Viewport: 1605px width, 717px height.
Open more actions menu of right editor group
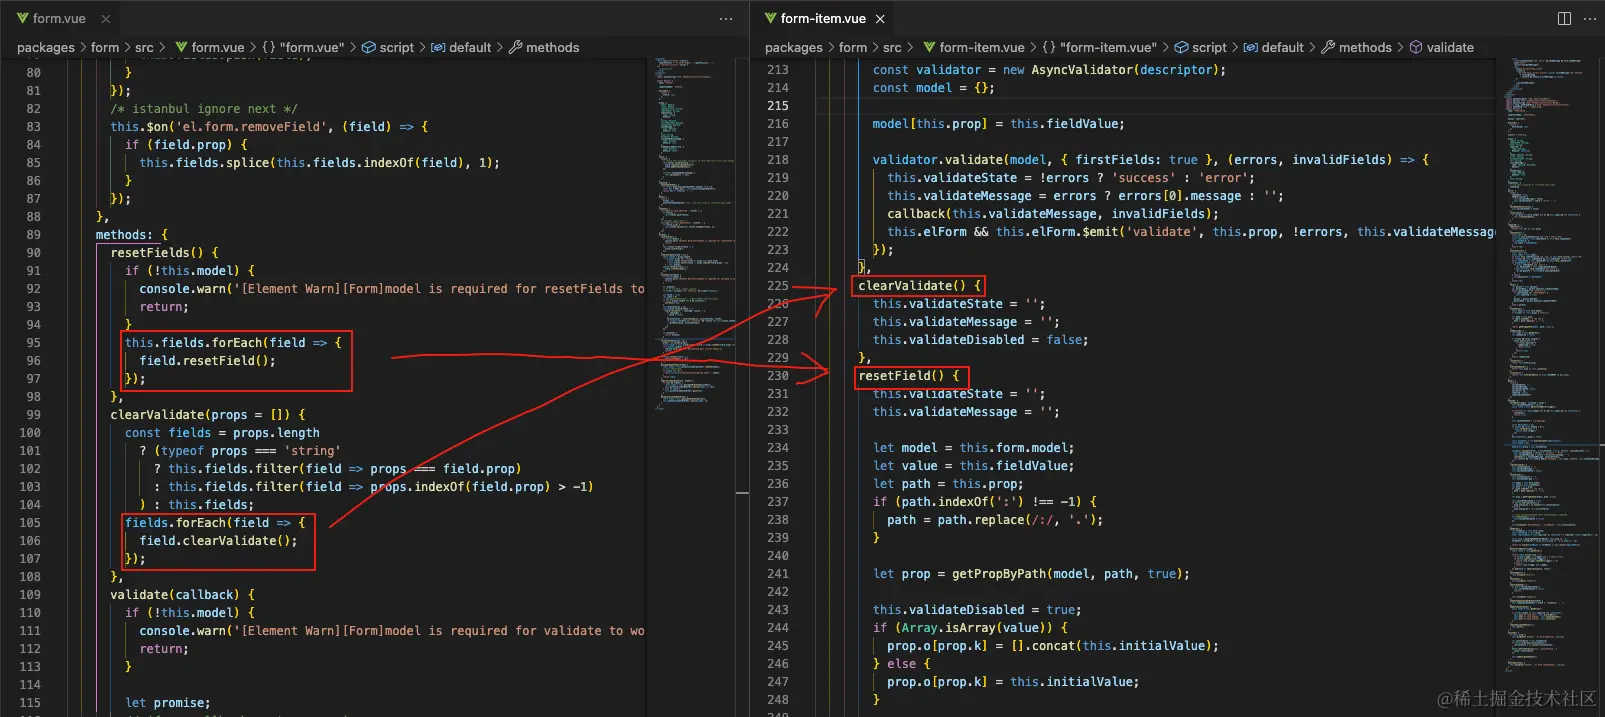coord(1590,19)
